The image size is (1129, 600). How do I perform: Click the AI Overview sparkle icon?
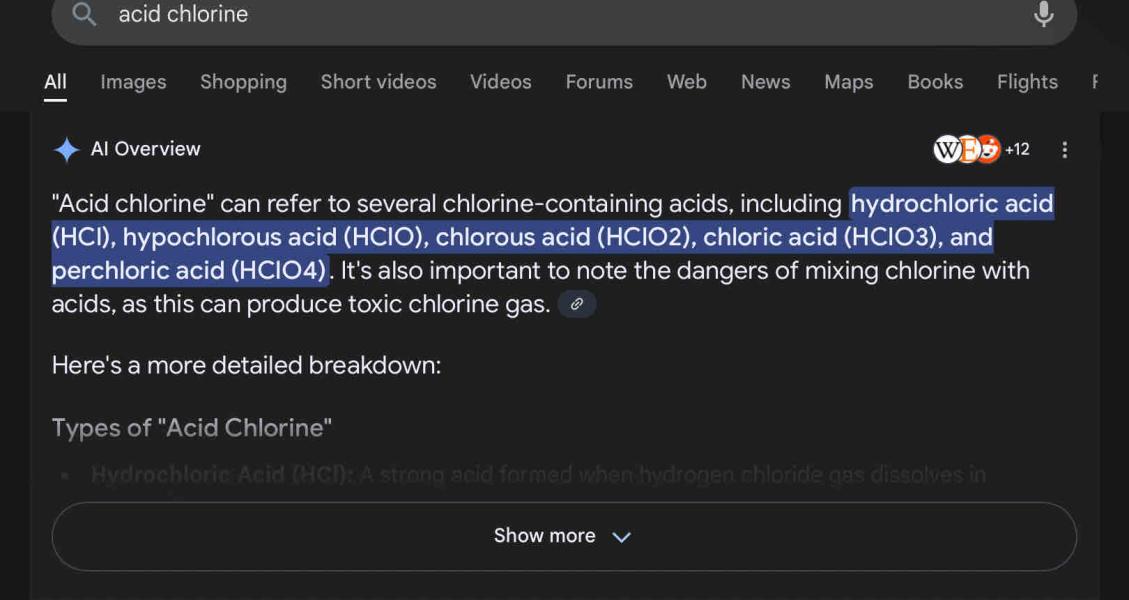pyautogui.click(x=67, y=150)
